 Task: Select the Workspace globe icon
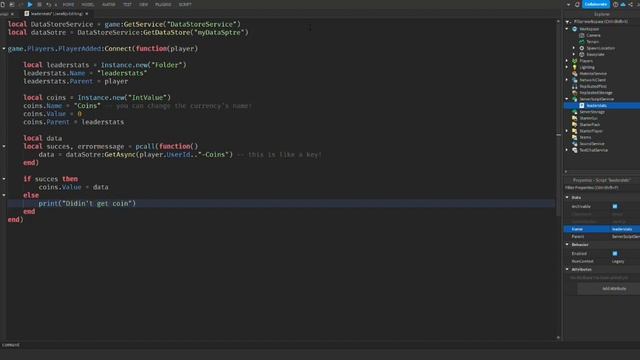click(x=575, y=29)
